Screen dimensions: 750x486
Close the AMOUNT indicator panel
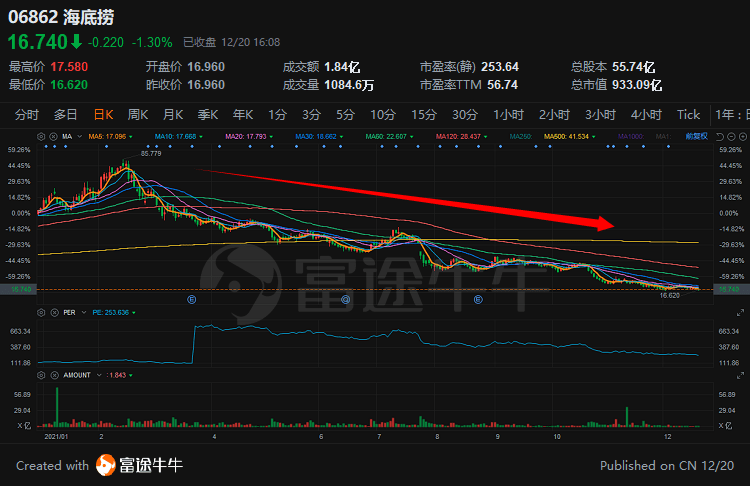coord(55,375)
